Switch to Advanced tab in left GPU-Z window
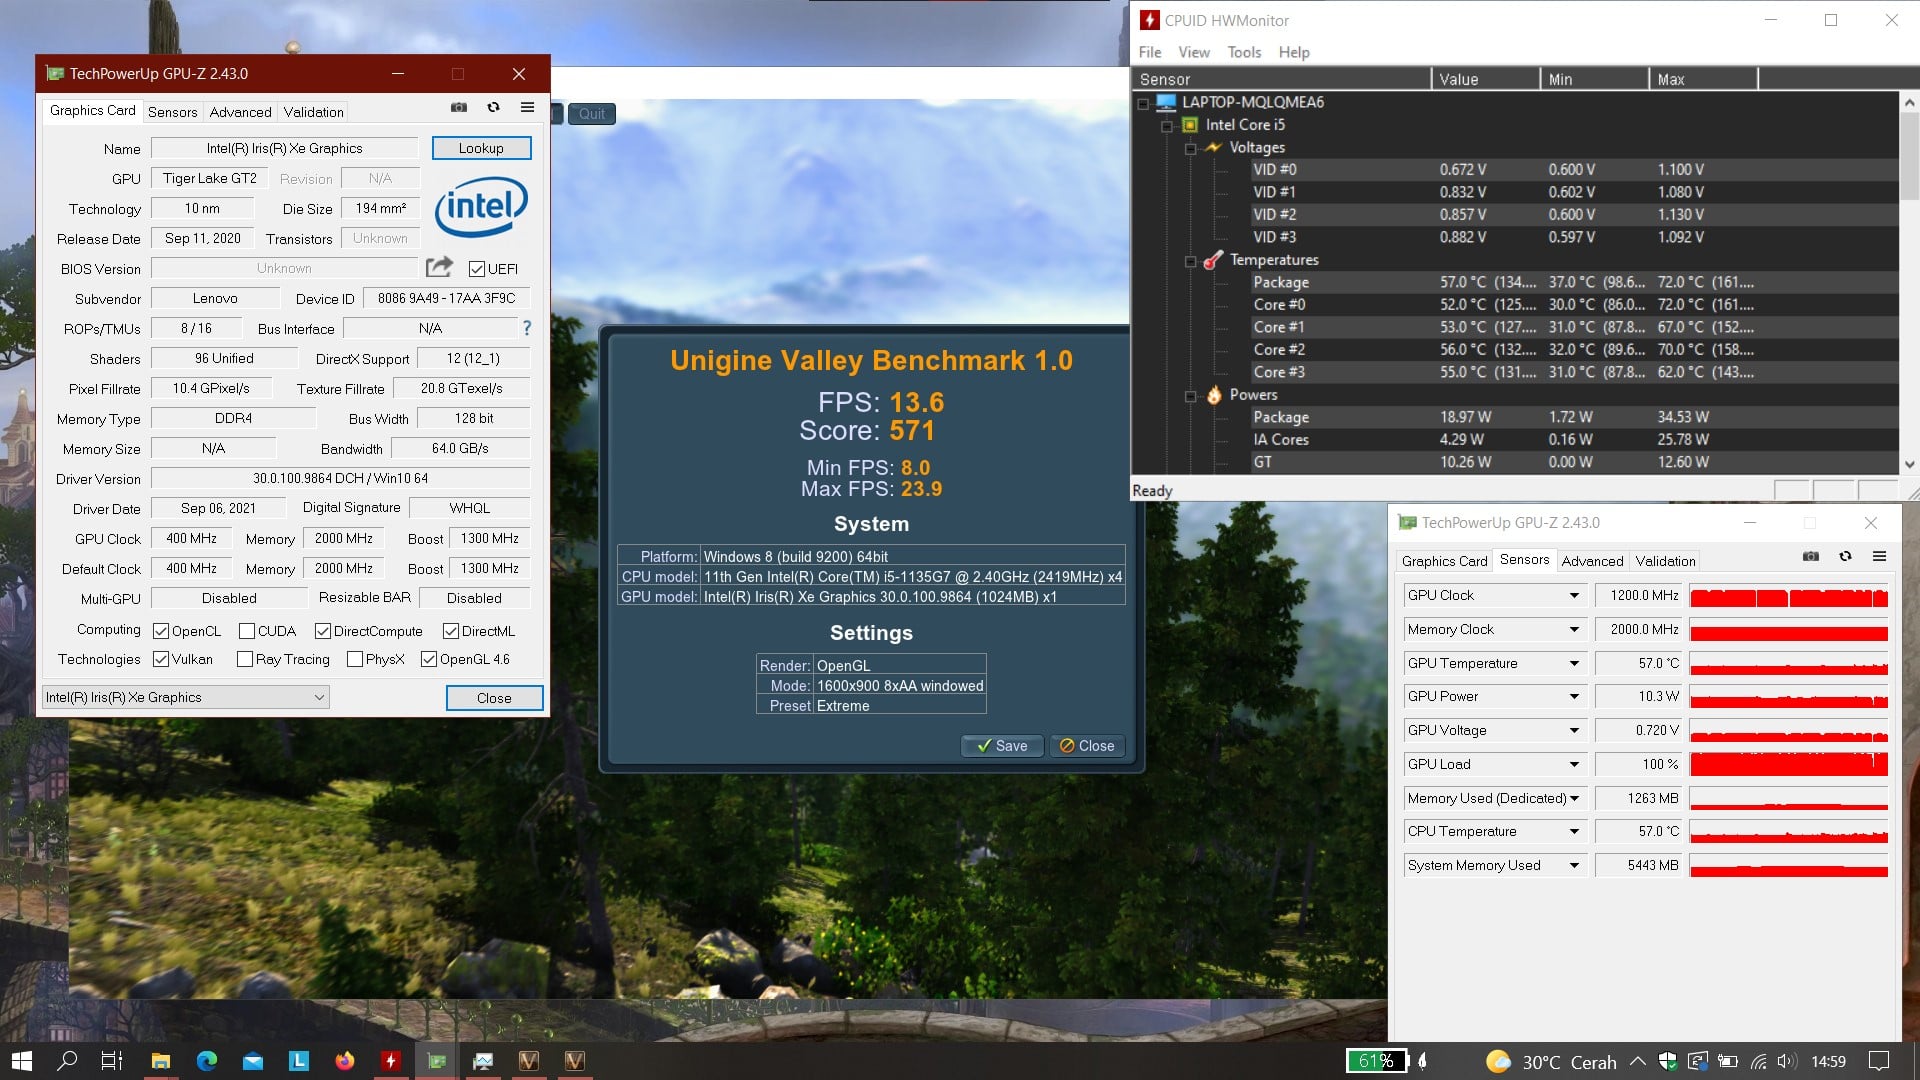Image resolution: width=1920 pixels, height=1080 pixels. point(240,112)
